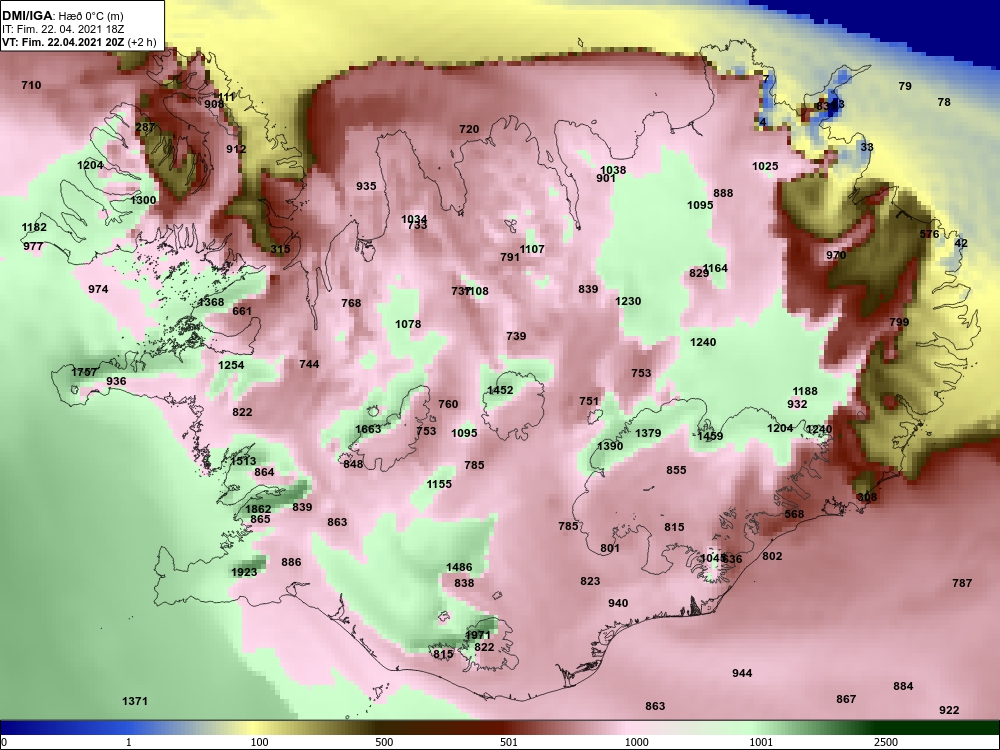
Task: Click the map value '1038'
Action: tap(614, 170)
